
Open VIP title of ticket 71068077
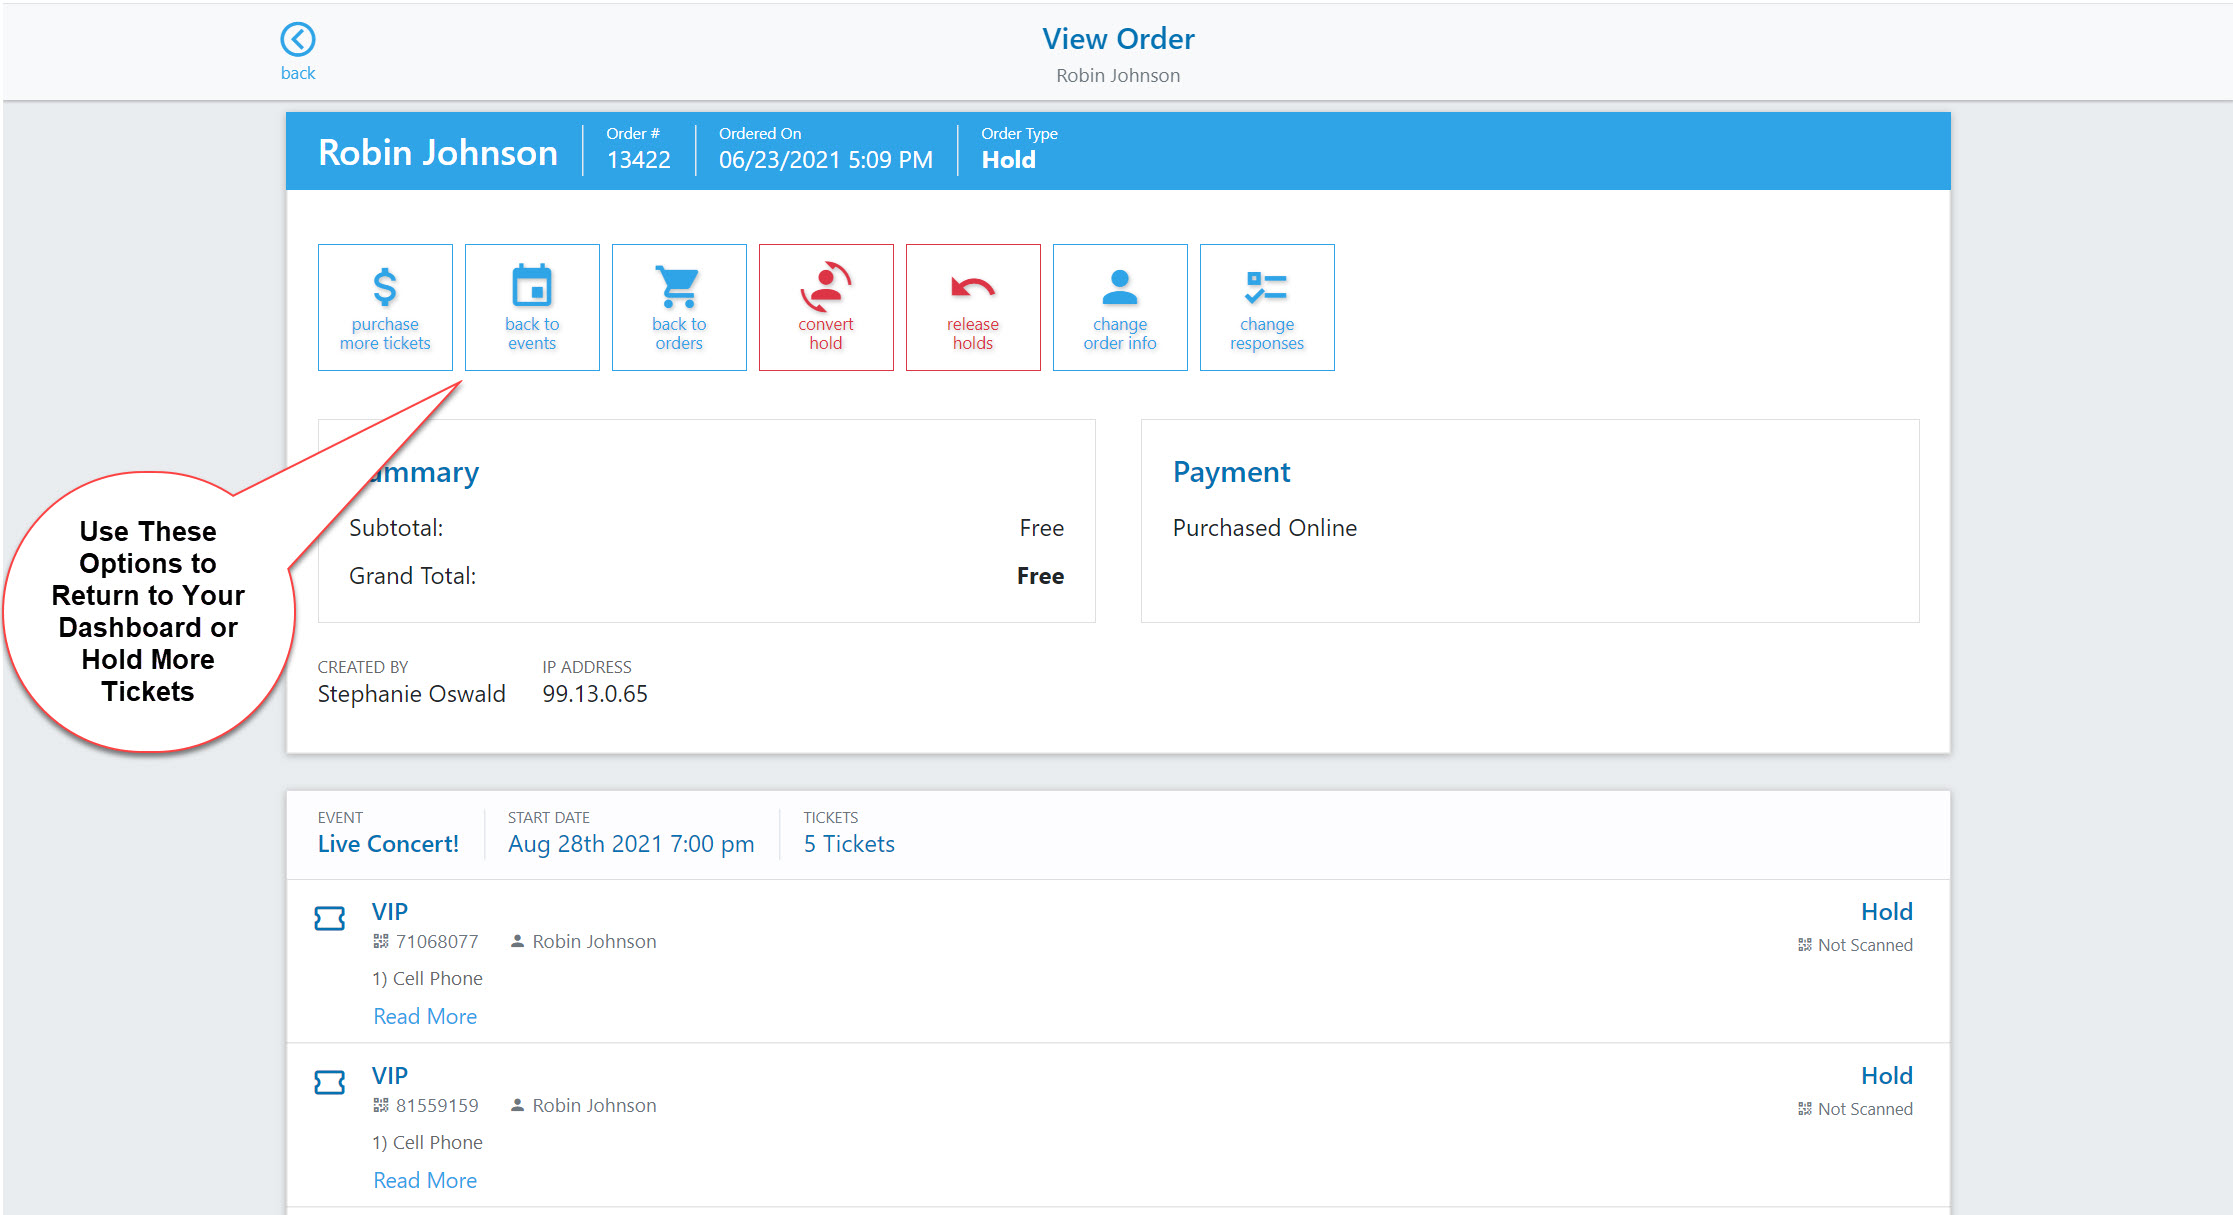tap(390, 911)
